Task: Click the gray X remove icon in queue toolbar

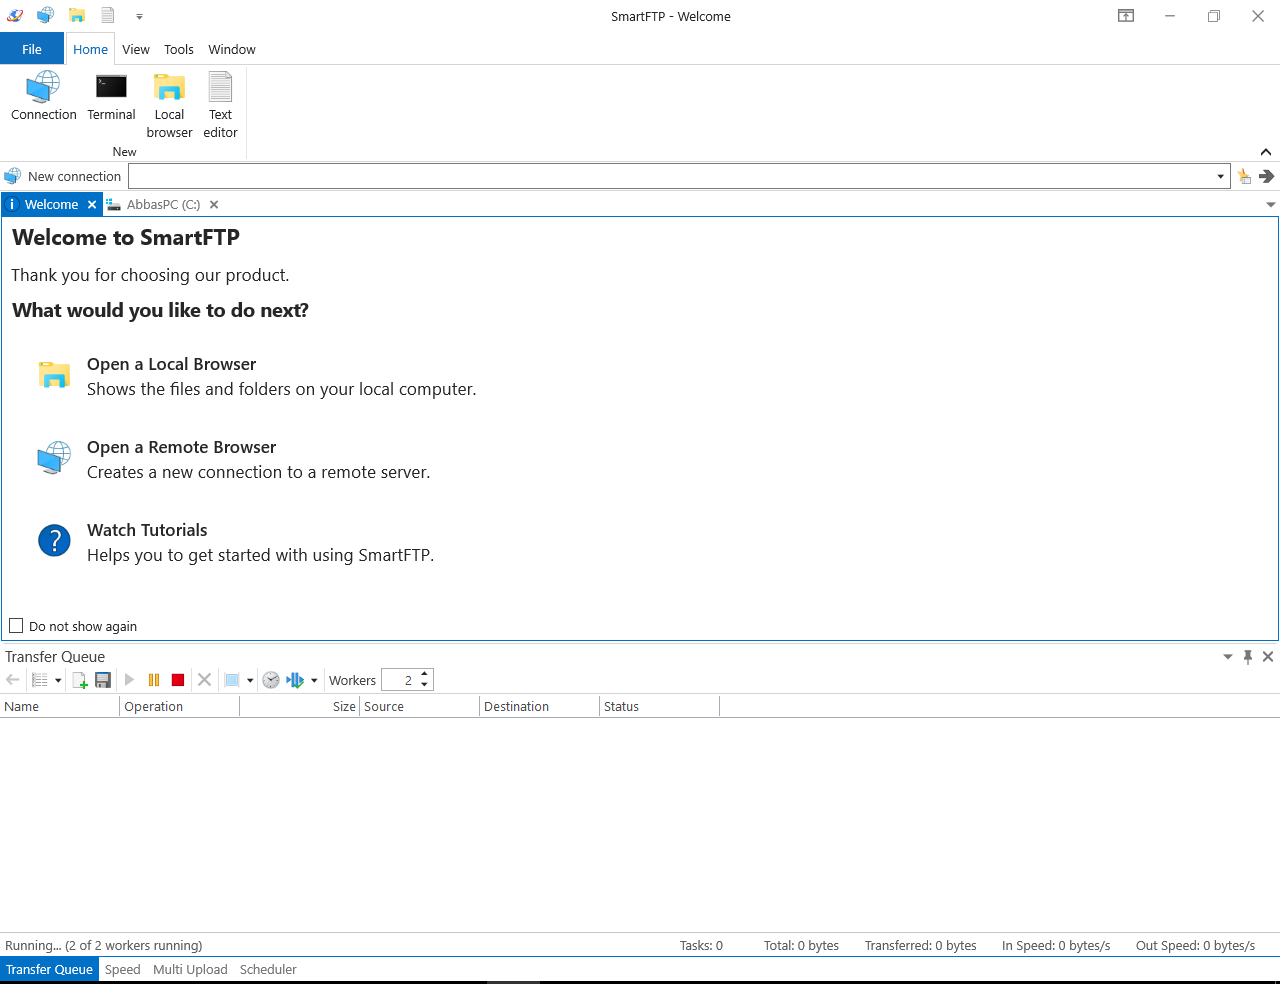Action: tap(204, 680)
